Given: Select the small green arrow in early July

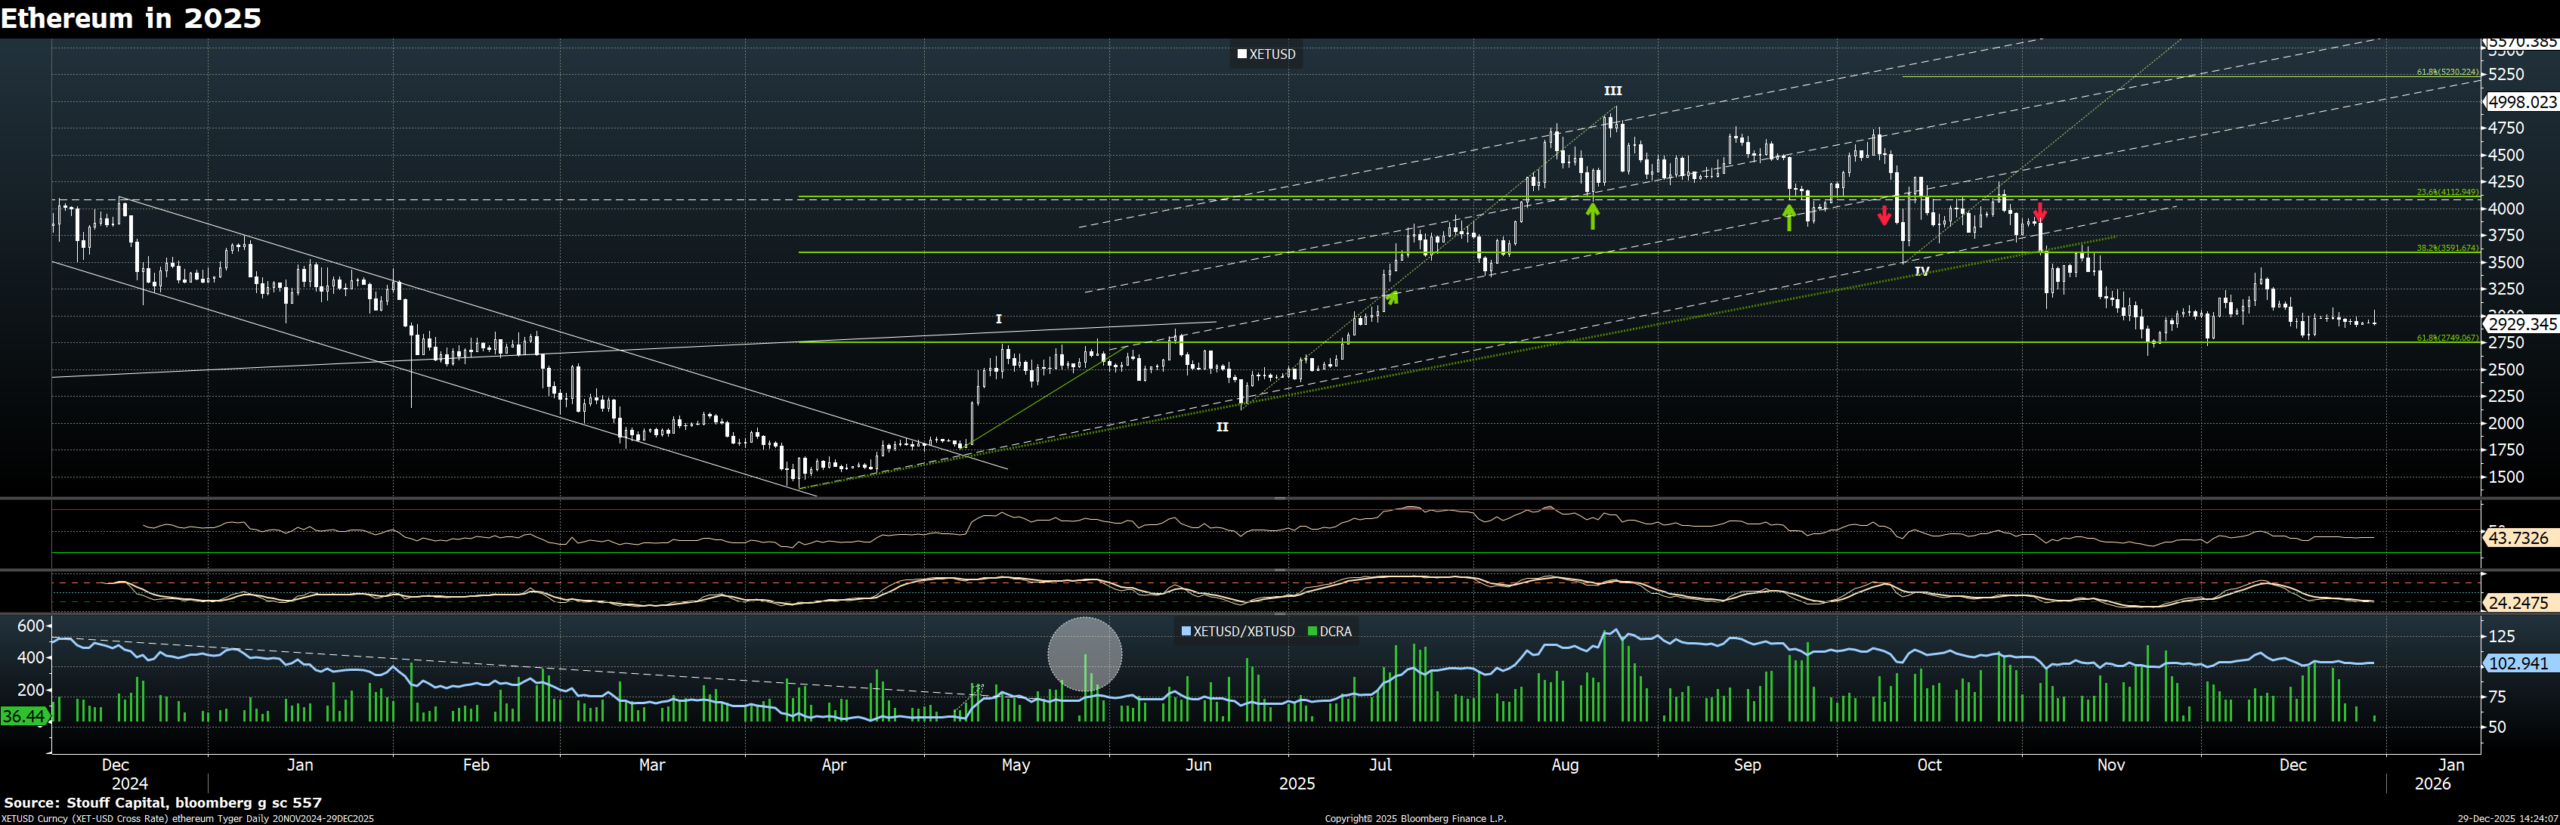Looking at the screenshot, I should point(1391,297).
